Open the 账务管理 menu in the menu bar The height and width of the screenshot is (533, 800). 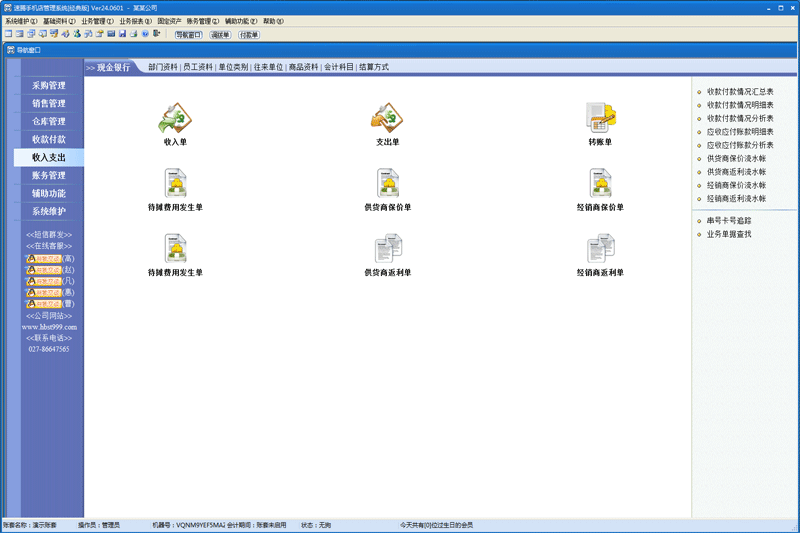click(x=203, y=21)
